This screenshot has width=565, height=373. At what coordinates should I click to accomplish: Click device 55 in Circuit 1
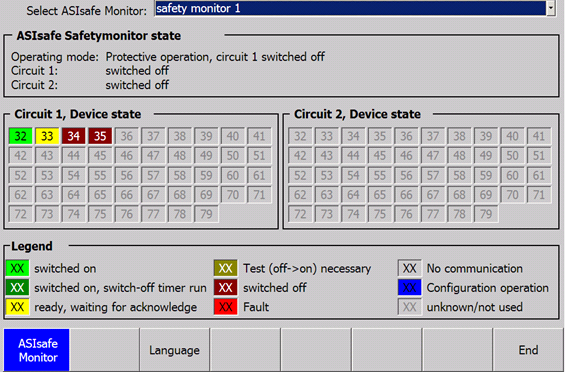pos(100,176)
